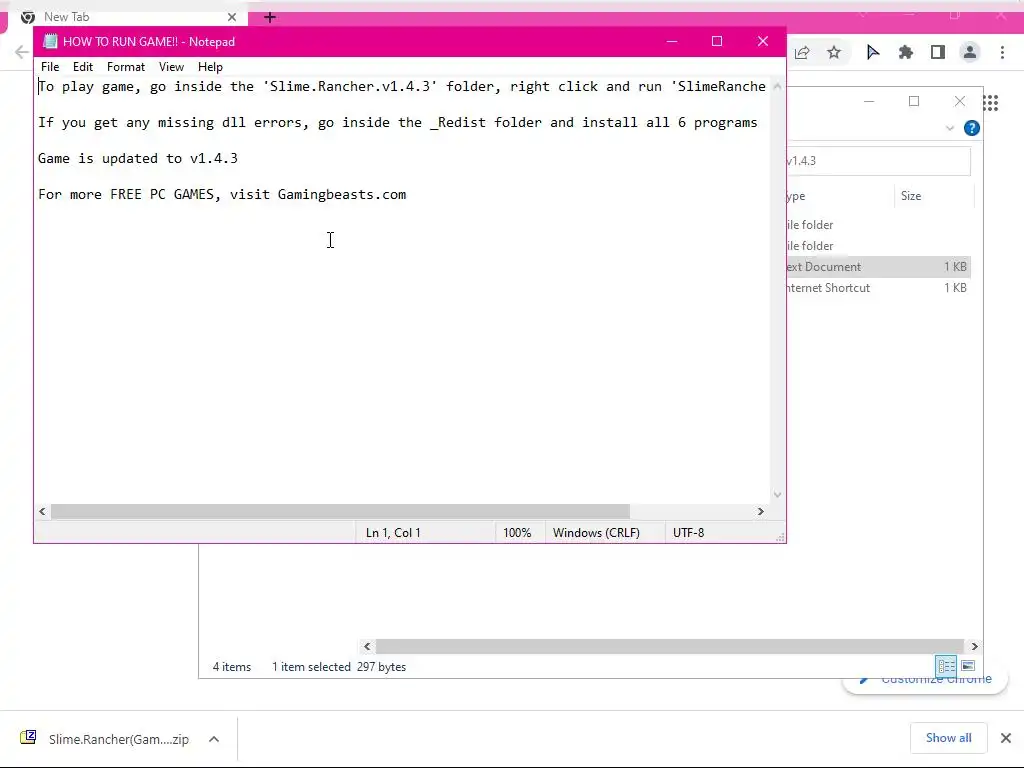Click Notepad vertical scroll down arrow
1024x768 pixels.
[777, 494]
